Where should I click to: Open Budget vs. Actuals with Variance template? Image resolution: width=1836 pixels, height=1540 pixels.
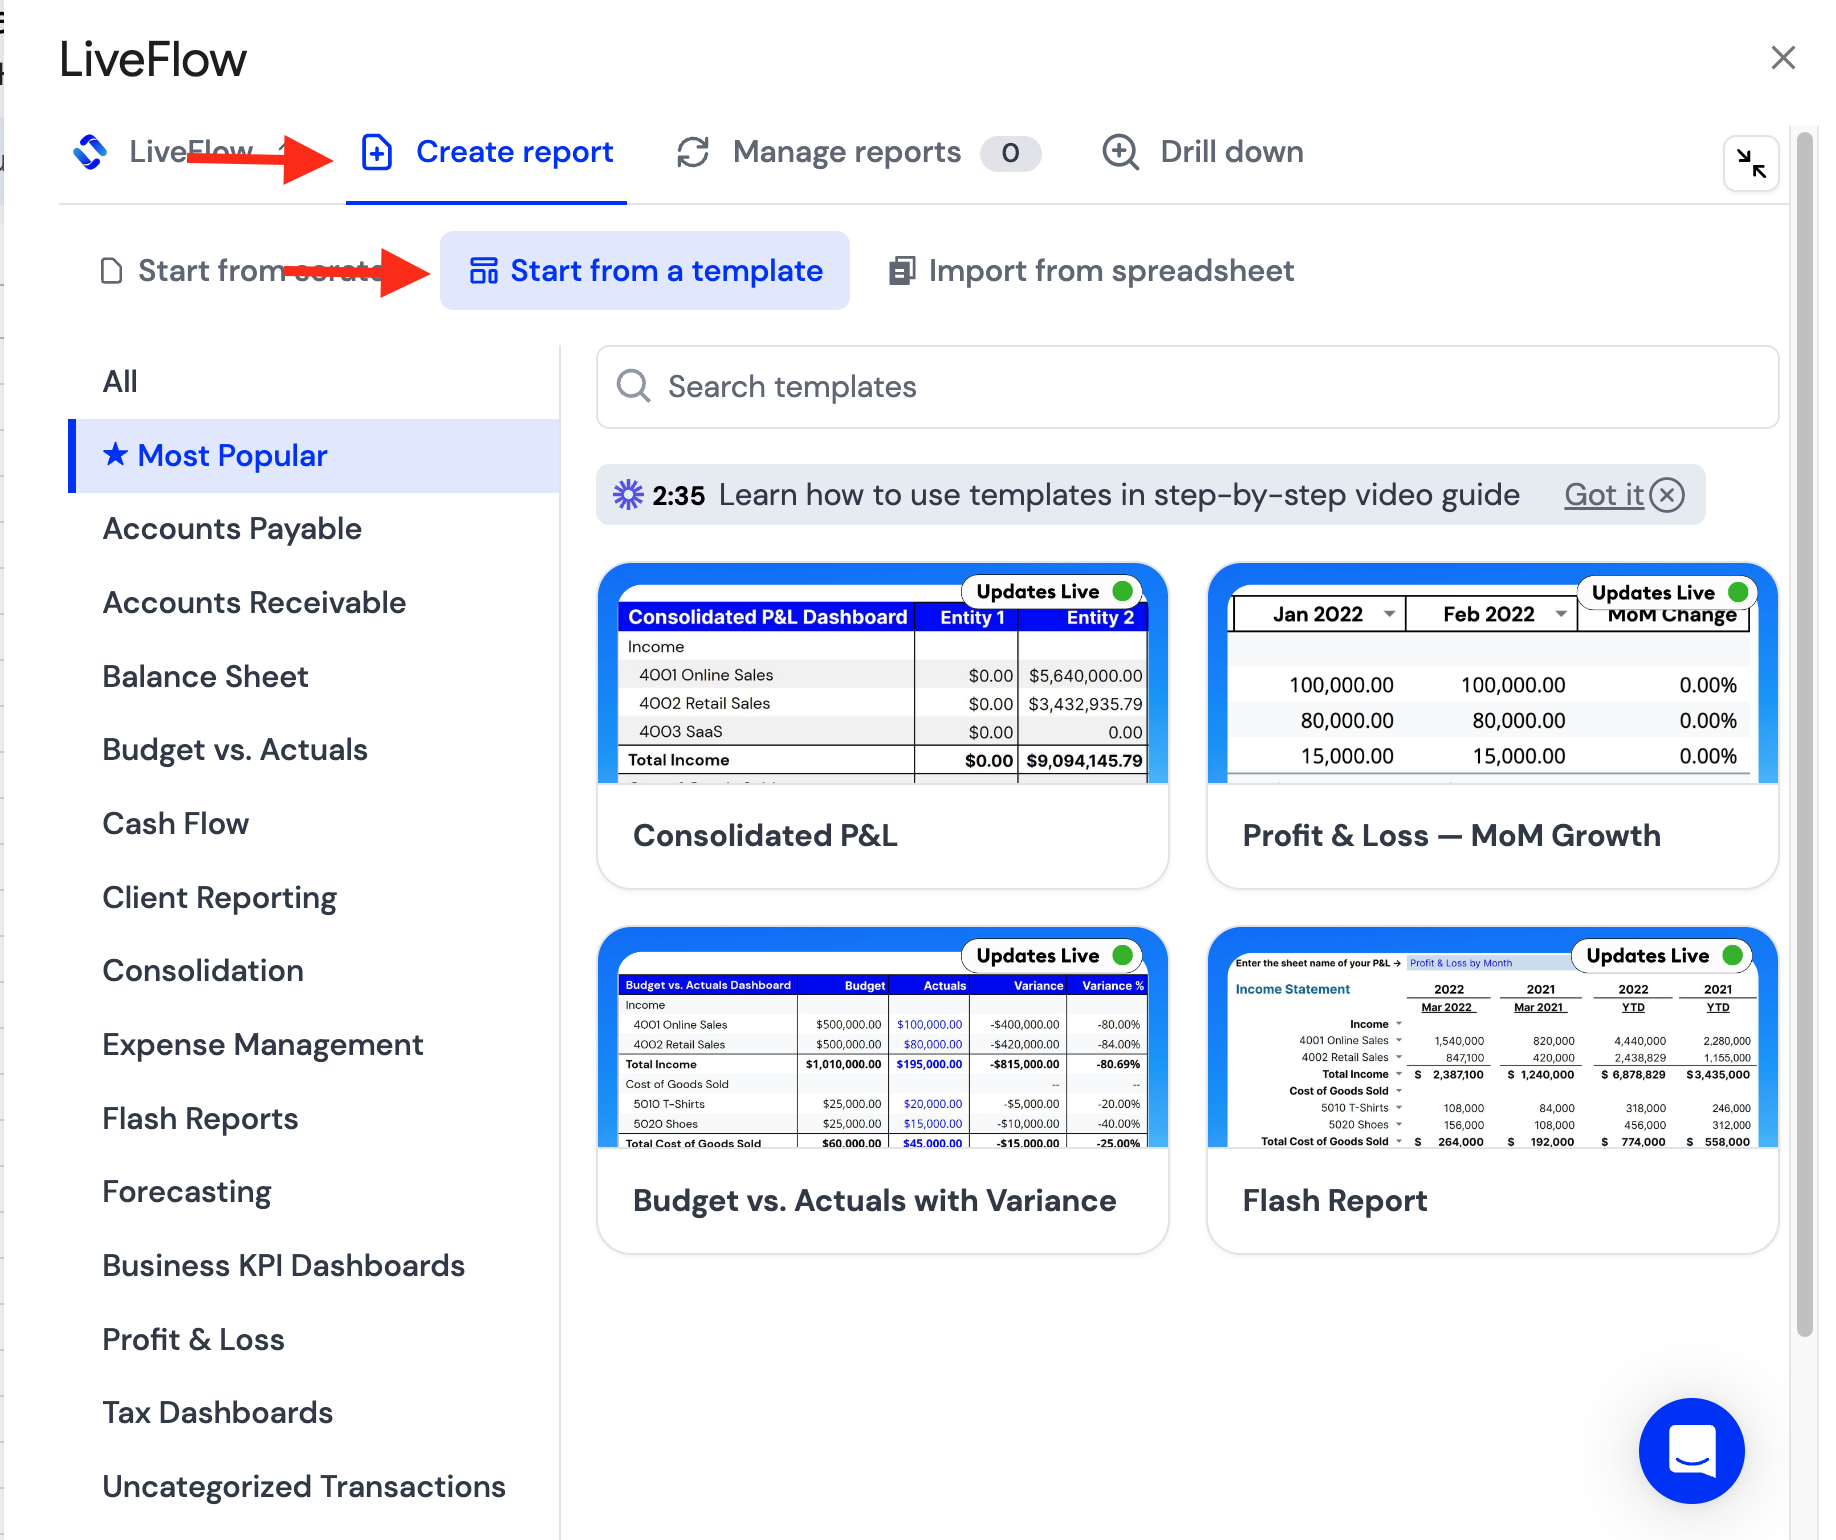tap(882, 1089)
